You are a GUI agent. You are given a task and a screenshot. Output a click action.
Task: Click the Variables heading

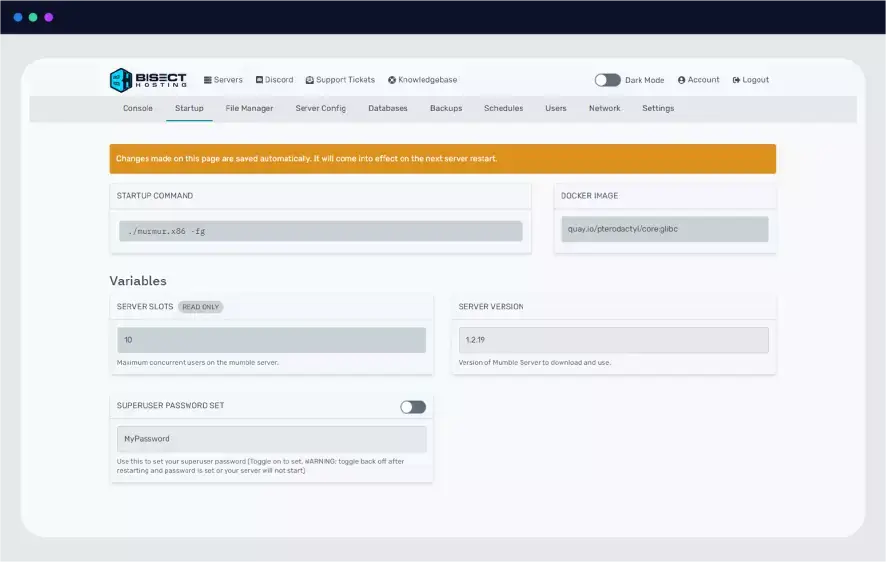pos(138,281)
